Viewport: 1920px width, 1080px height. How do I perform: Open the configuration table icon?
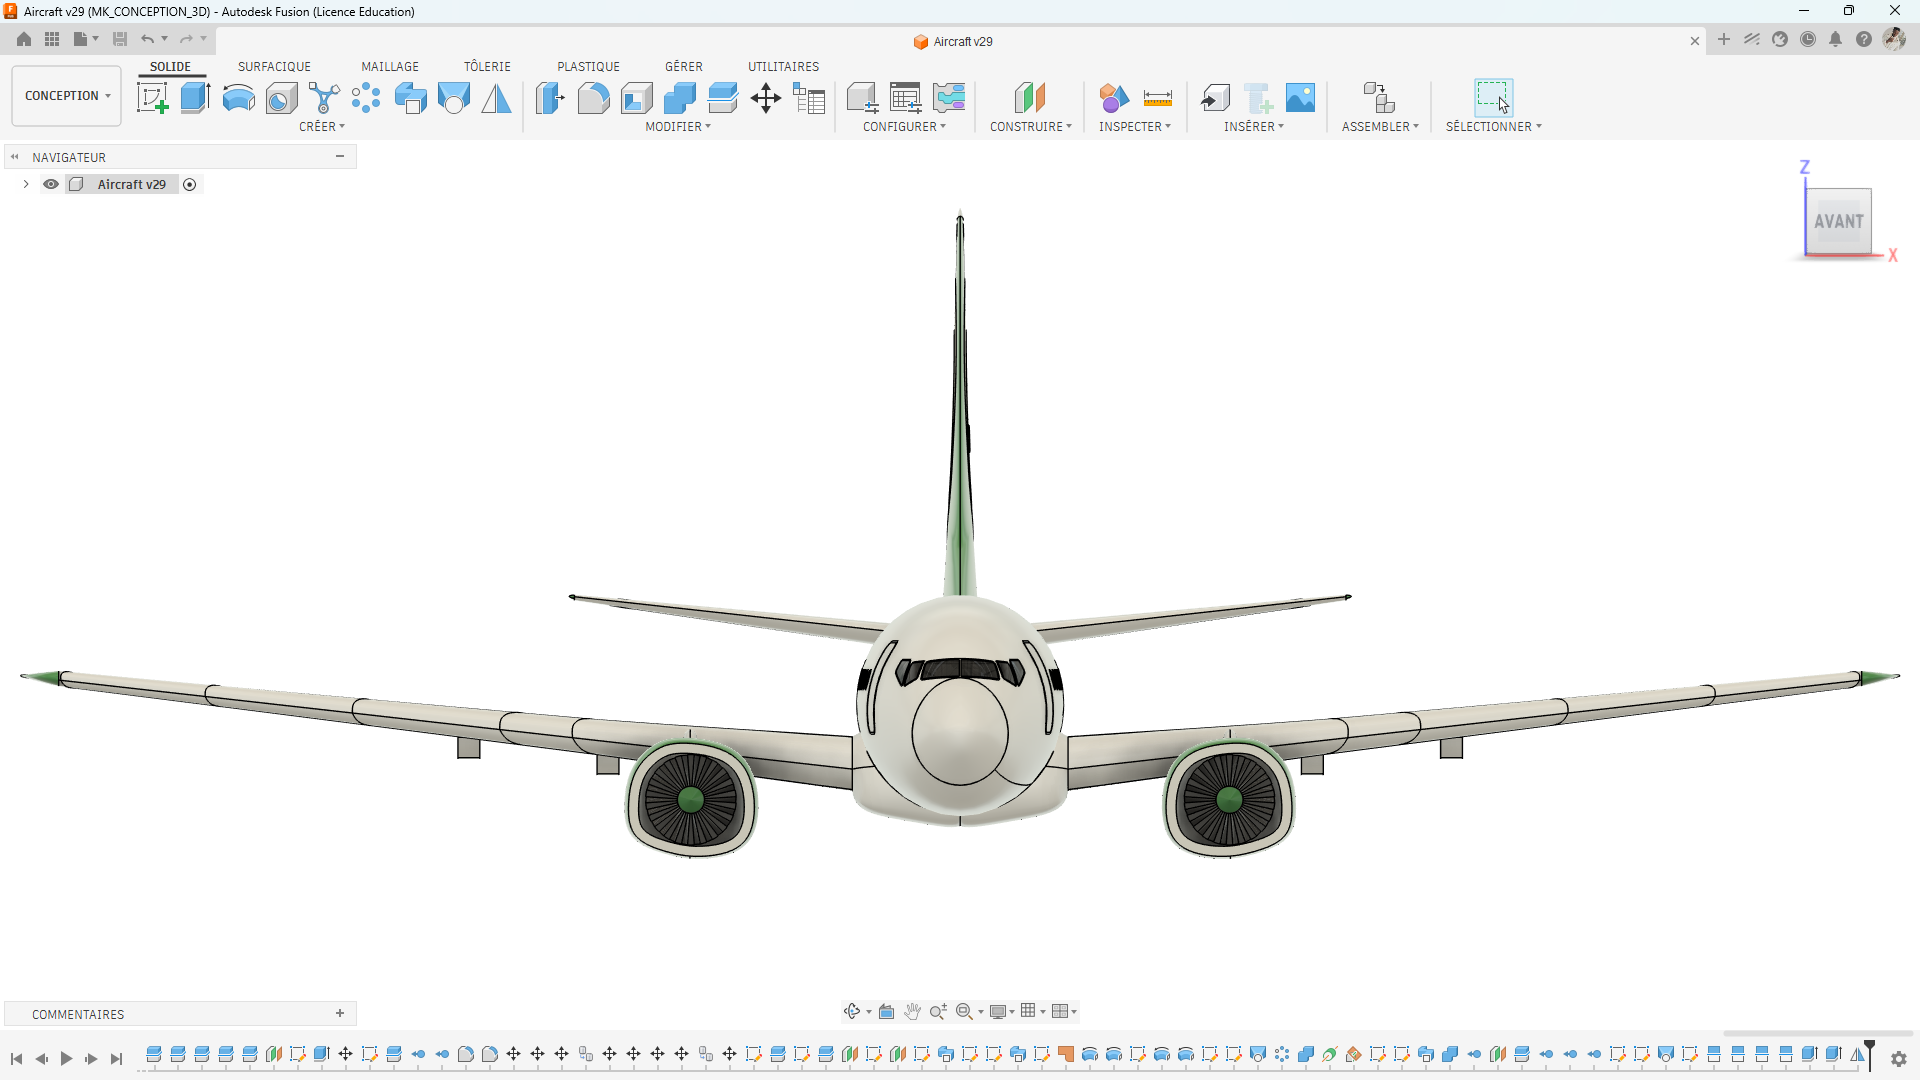coord(906,98)
